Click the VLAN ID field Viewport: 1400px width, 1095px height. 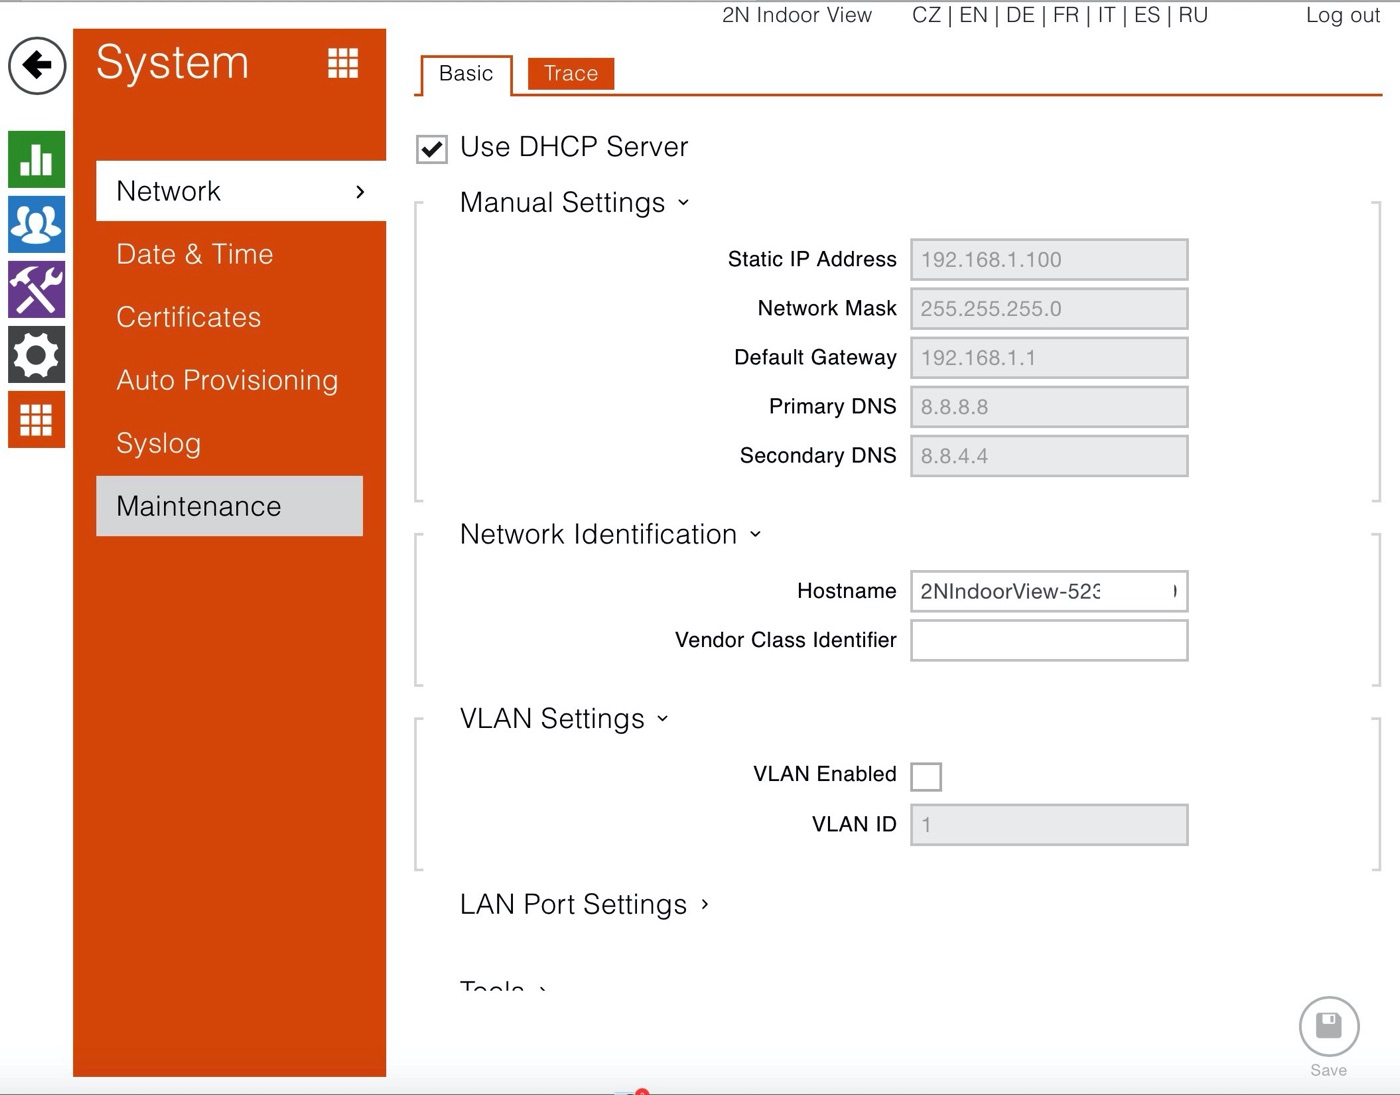coord(1049,825)
